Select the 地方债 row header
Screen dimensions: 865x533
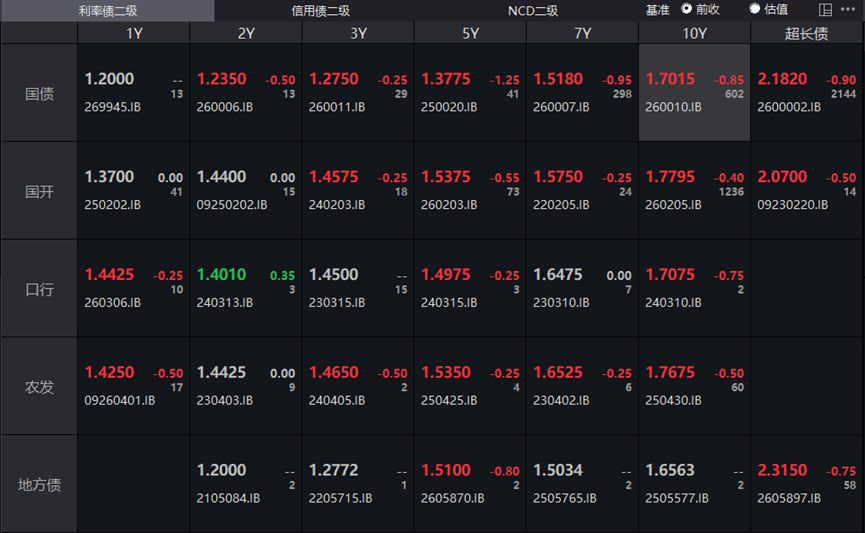click(39, 484)
